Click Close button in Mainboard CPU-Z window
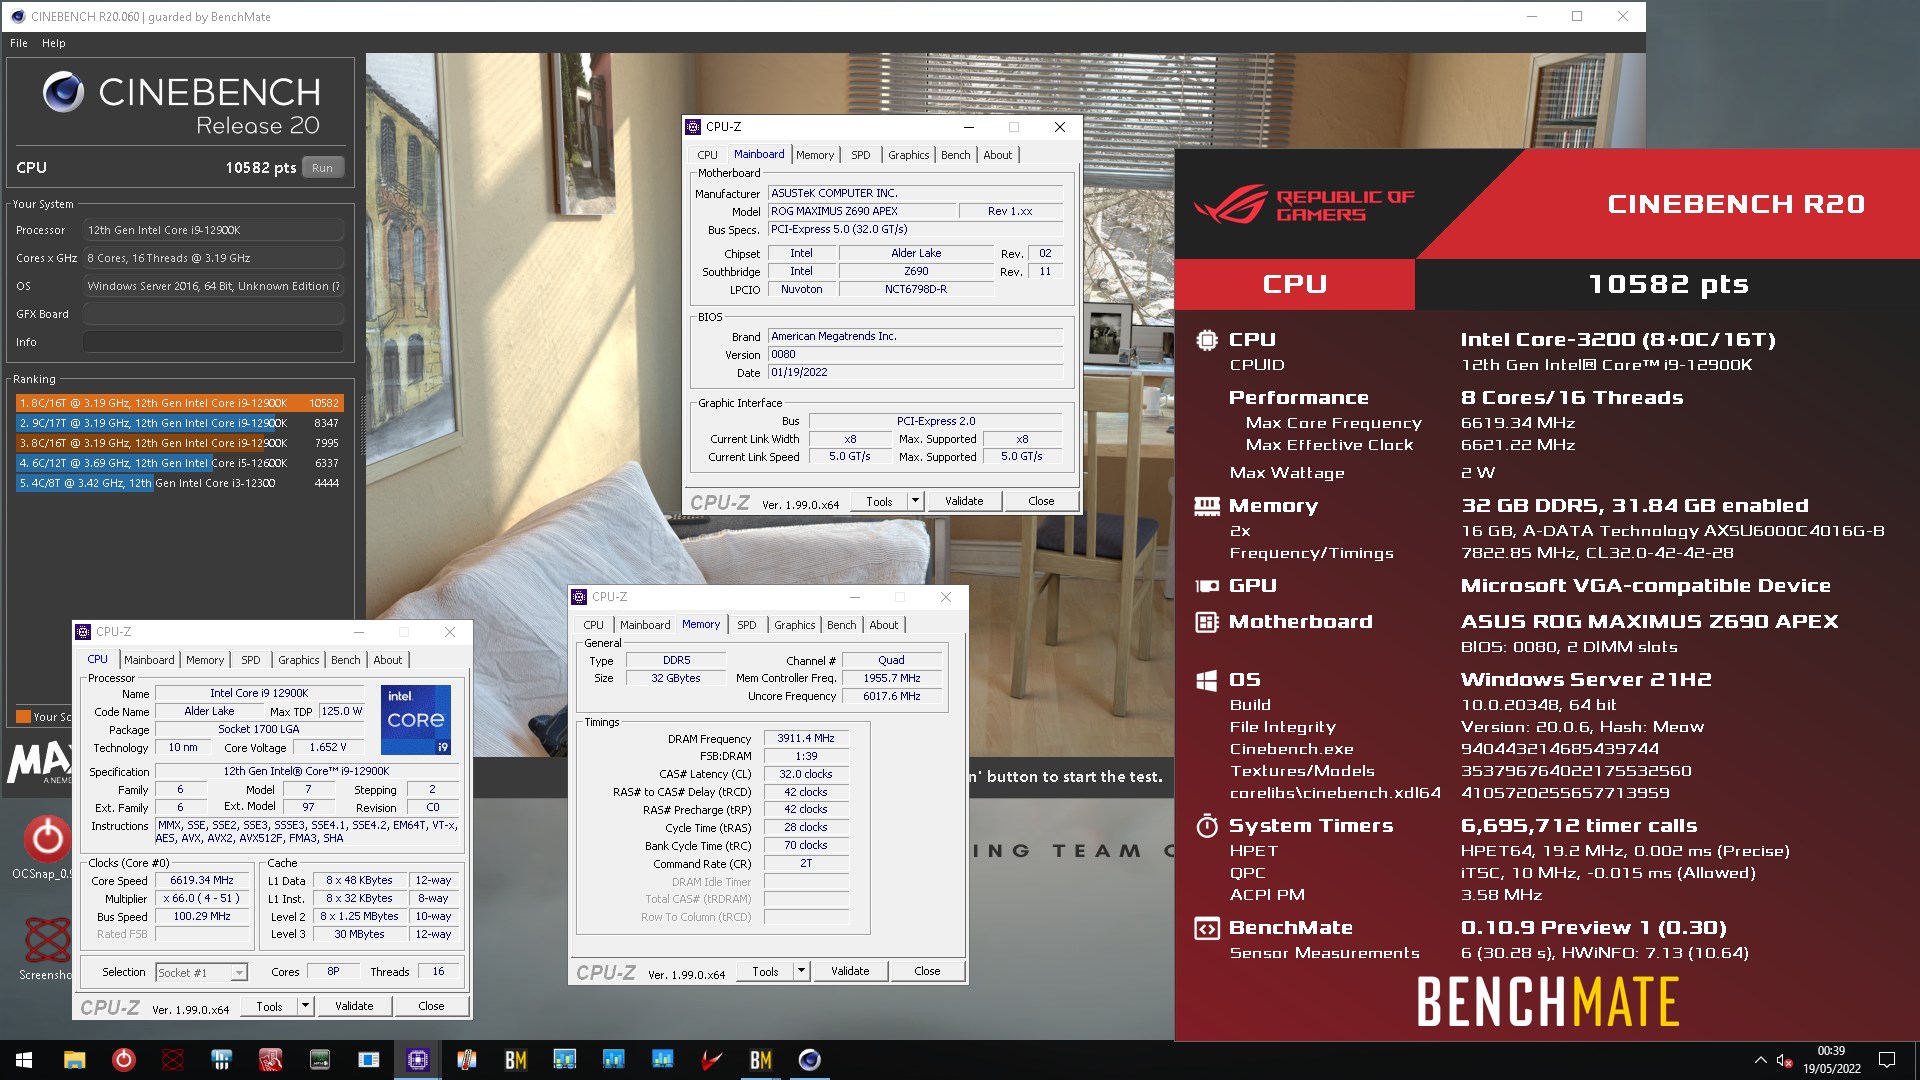The height and width of the screenshot is (1080, 1920). (1041, 501)
